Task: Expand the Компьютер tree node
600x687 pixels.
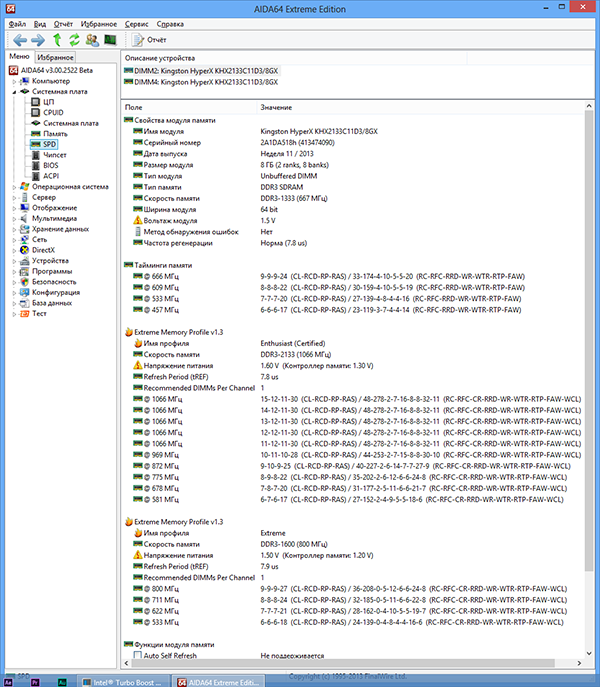Action: [14, 81]
